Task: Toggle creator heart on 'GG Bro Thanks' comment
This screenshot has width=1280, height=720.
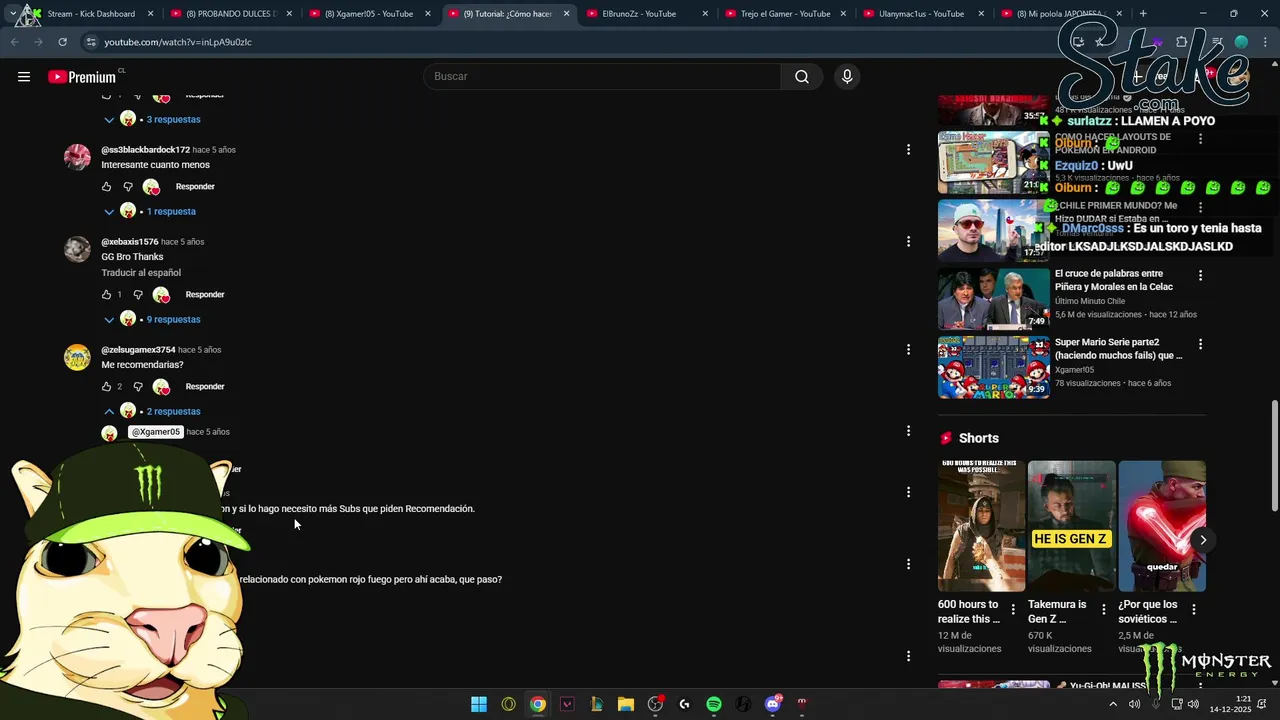Action: (x=161, y=295)
